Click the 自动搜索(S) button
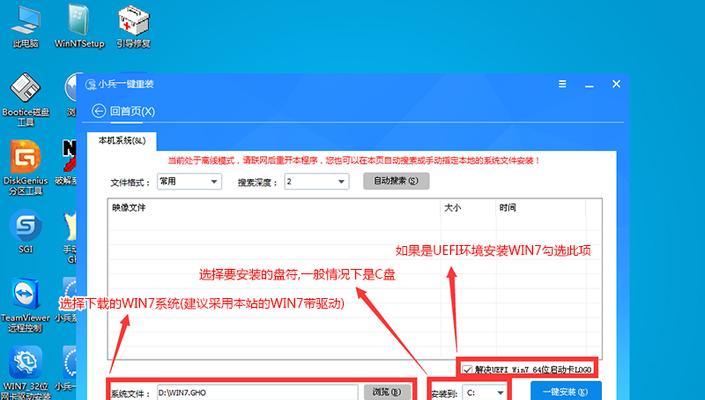 pos(396,181)
